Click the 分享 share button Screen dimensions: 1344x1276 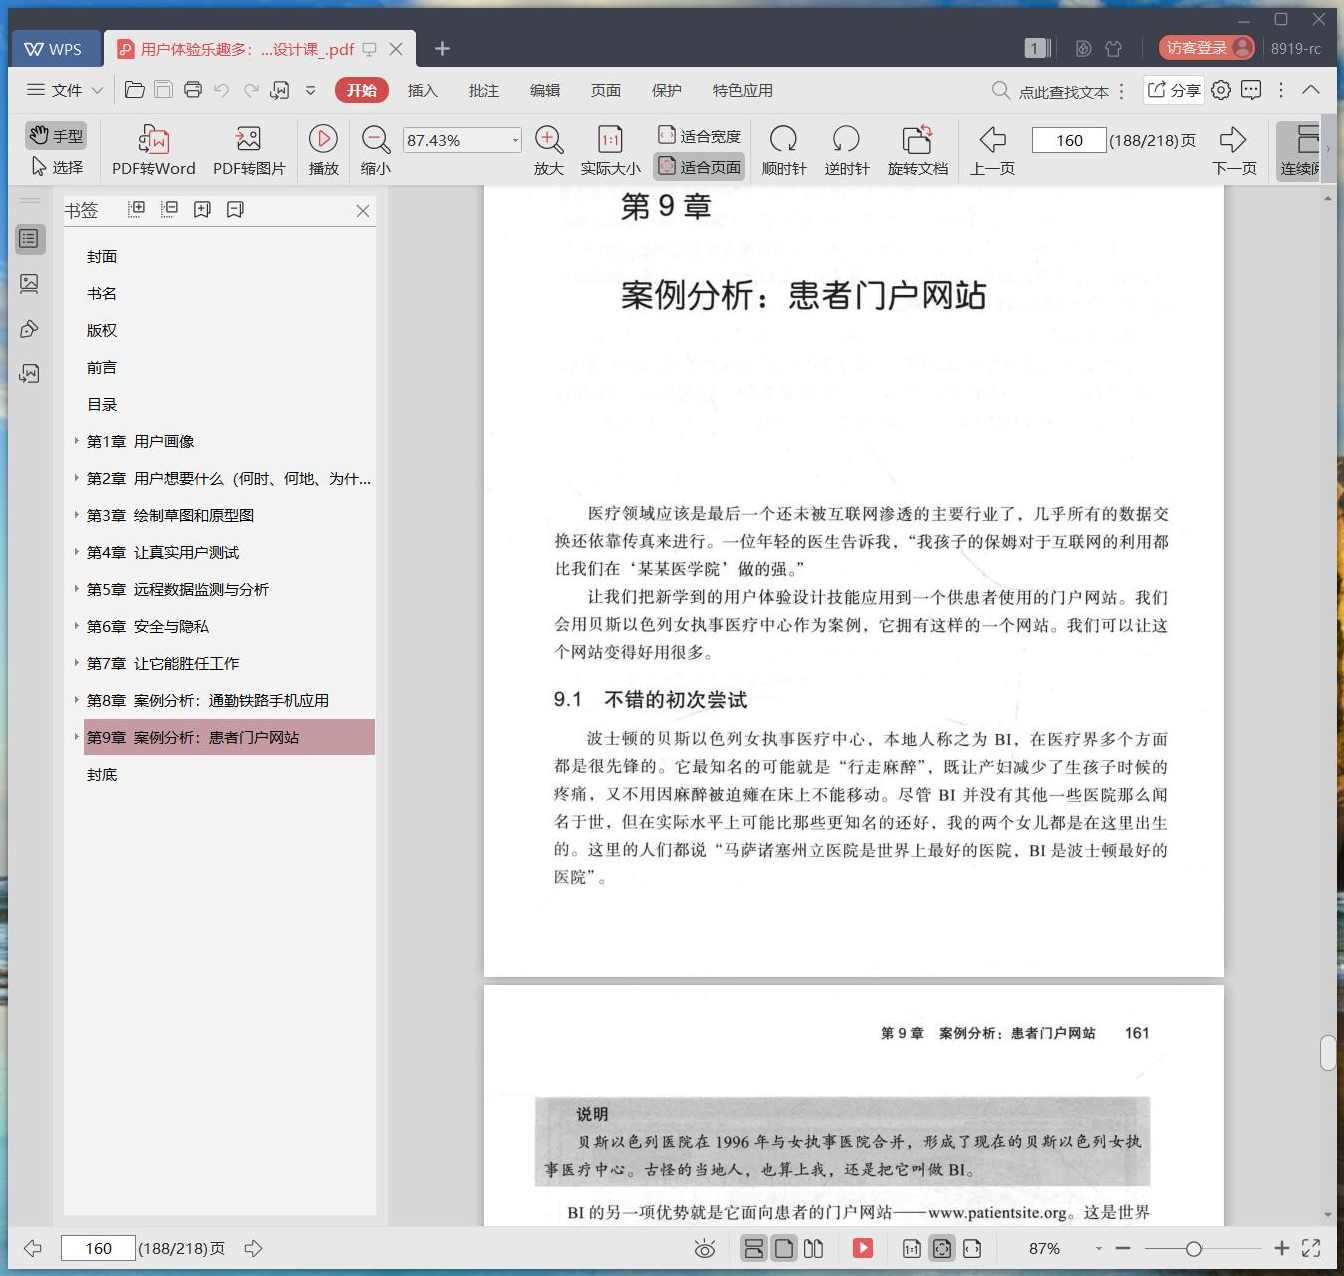1172,90
